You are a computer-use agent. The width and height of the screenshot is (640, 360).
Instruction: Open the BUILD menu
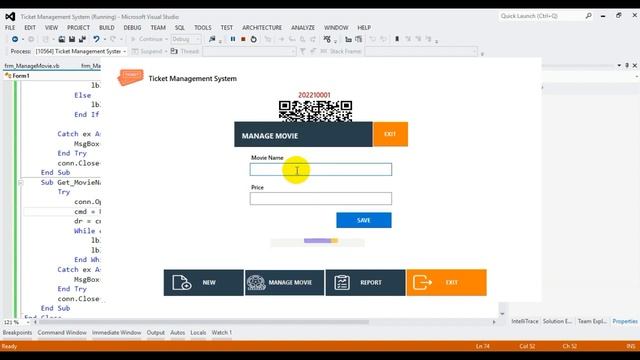pyautogui.click(x=107, y=27)
